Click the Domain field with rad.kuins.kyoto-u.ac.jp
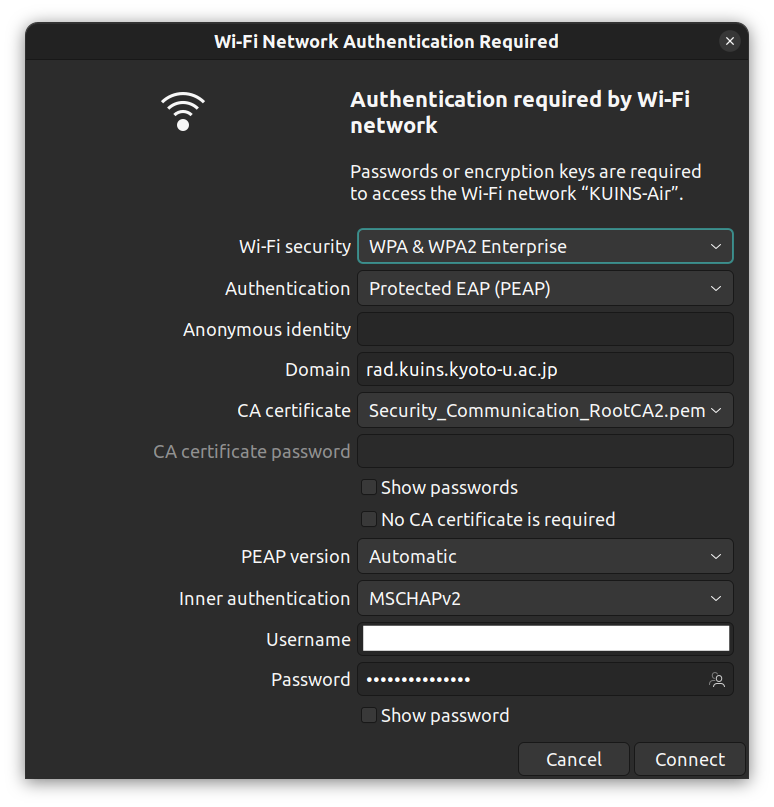The width and height of the screenshot is (774, 807). tap(545, 370)
